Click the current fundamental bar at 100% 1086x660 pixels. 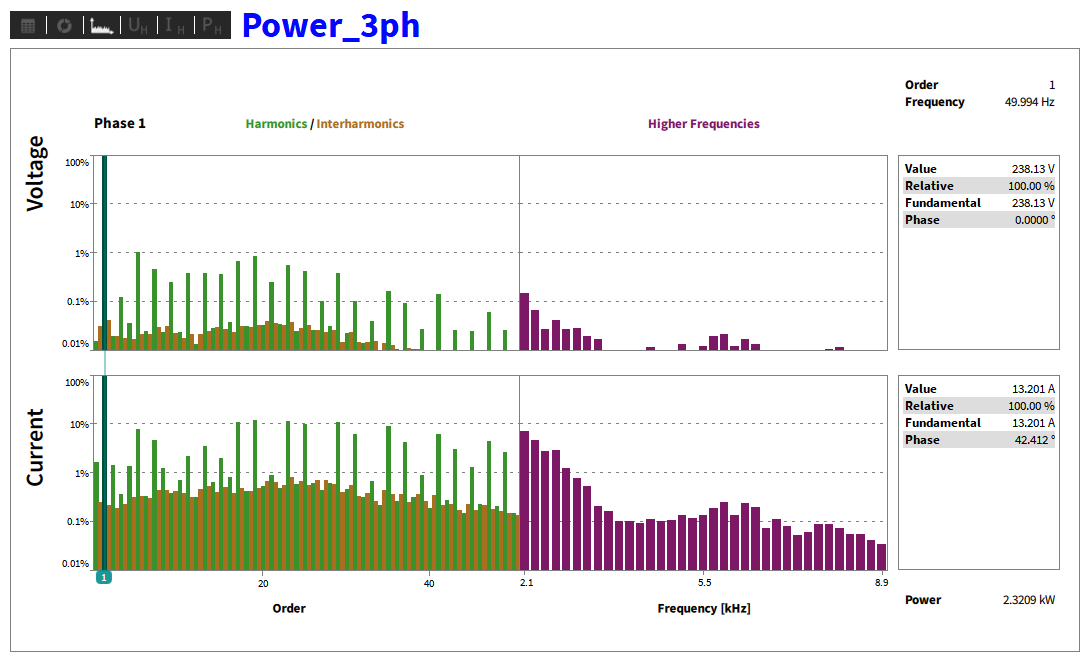[105, 473]
